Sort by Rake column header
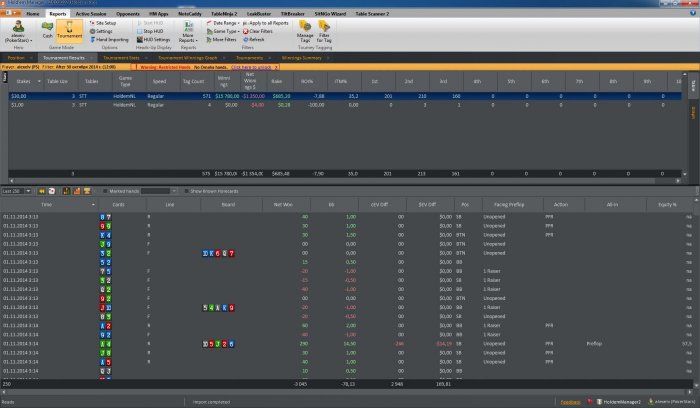This screenshot has width=700, height=408. click(x=276, y=81)
